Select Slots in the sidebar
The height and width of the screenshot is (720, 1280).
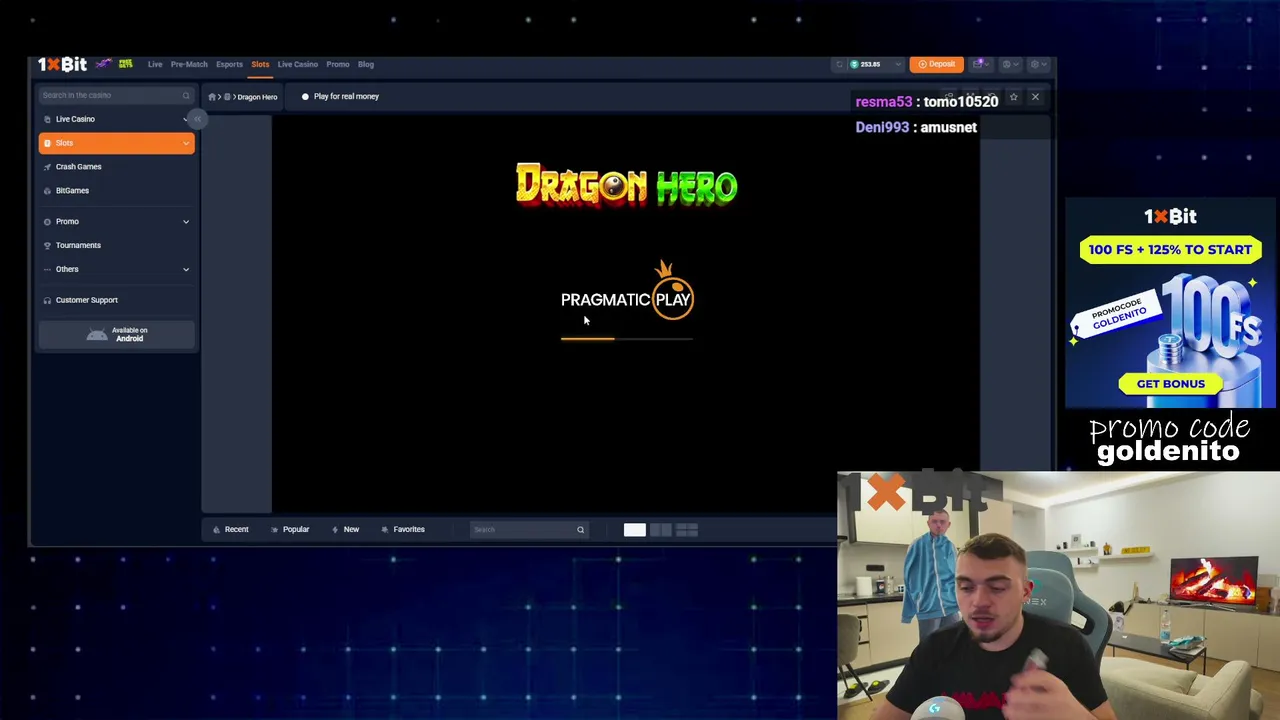[x=116, y=143]
